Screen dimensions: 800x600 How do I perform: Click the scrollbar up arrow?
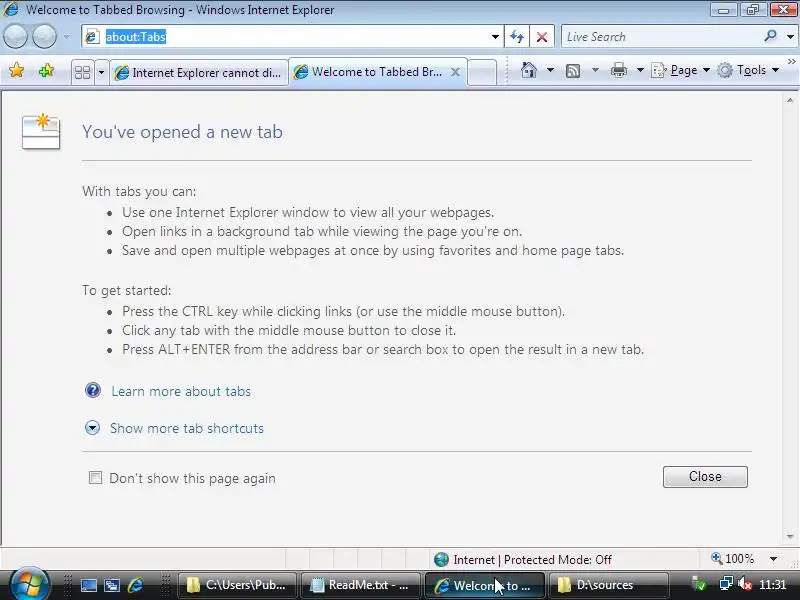pyautogui.click(x=790, y=101)
